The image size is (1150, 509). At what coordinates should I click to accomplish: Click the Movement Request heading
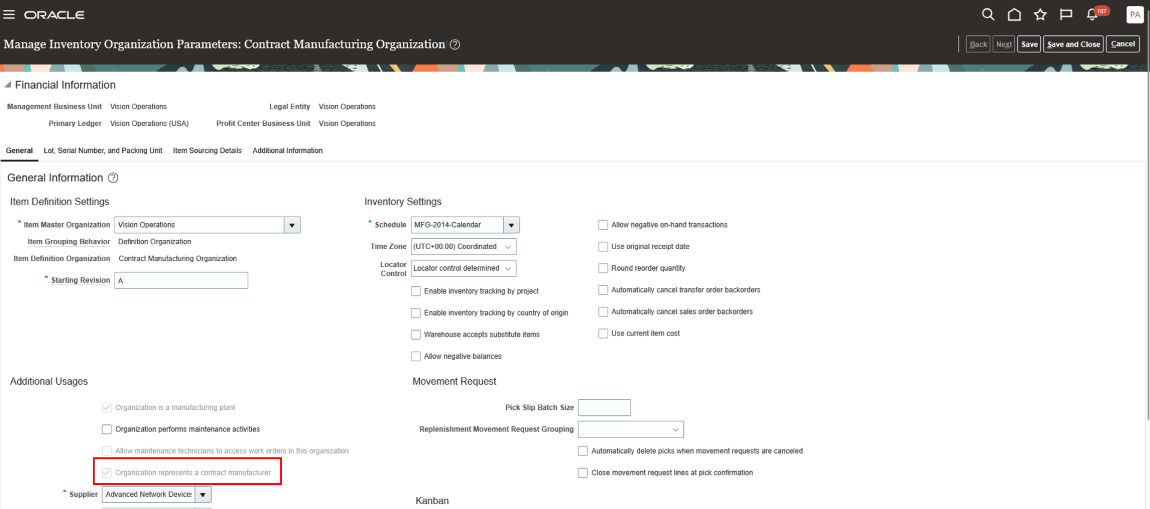click(455, 381)
